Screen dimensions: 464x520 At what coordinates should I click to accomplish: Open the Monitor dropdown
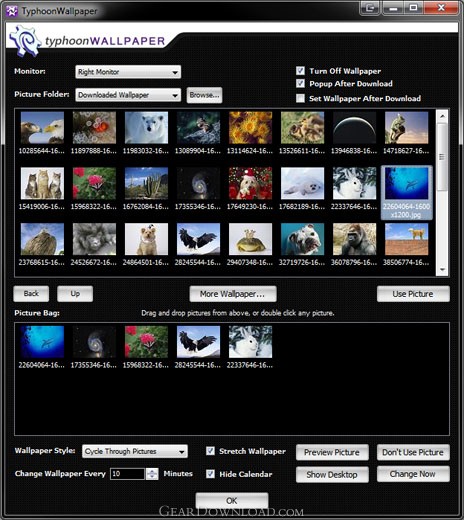(x=128, y=72)
